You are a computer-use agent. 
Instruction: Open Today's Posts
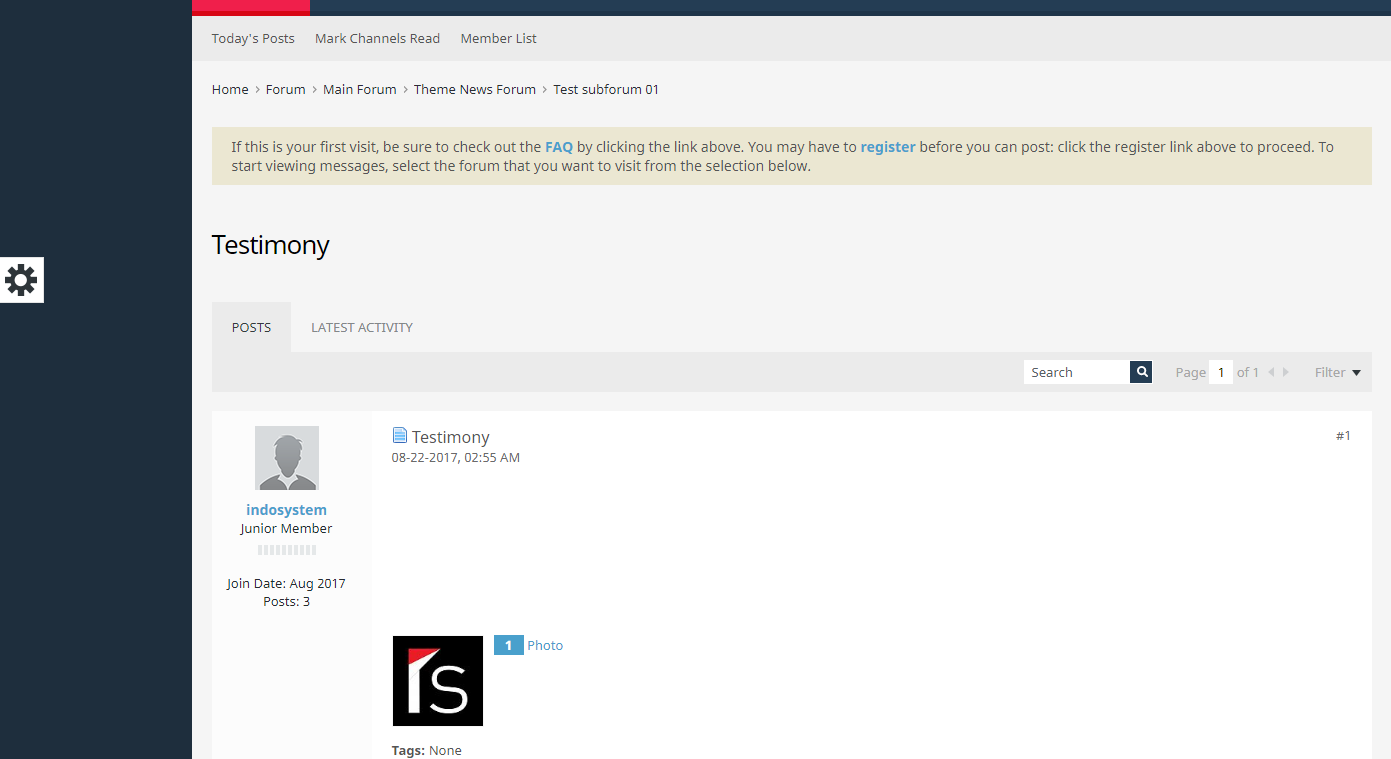click(253, 38)
